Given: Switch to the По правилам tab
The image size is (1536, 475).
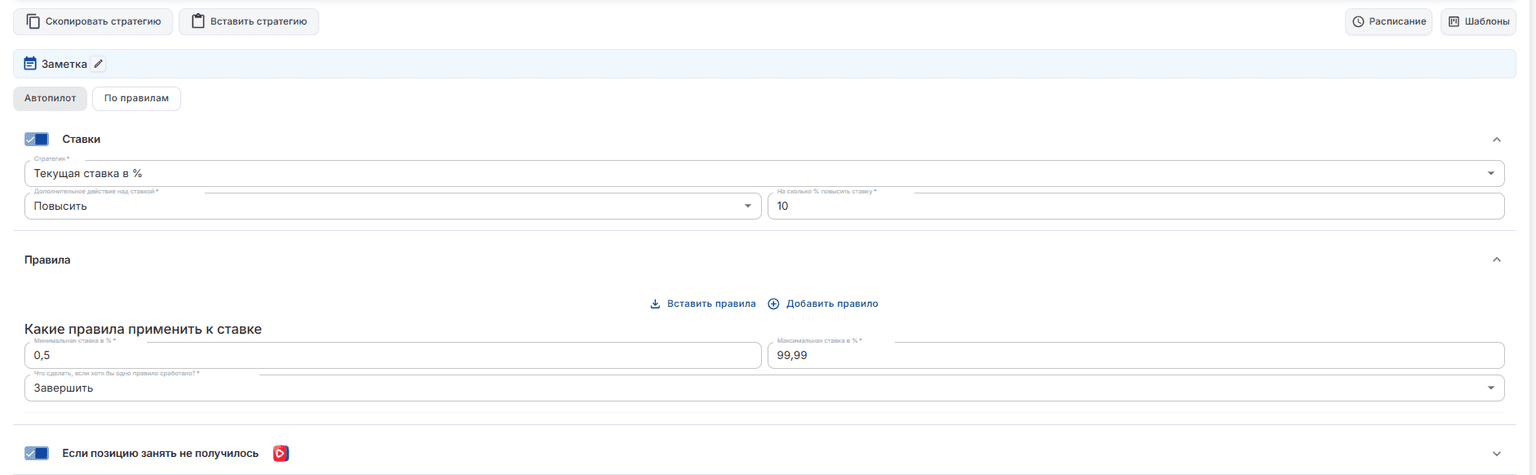Looking at the screenshot, I should coord(136,99).
